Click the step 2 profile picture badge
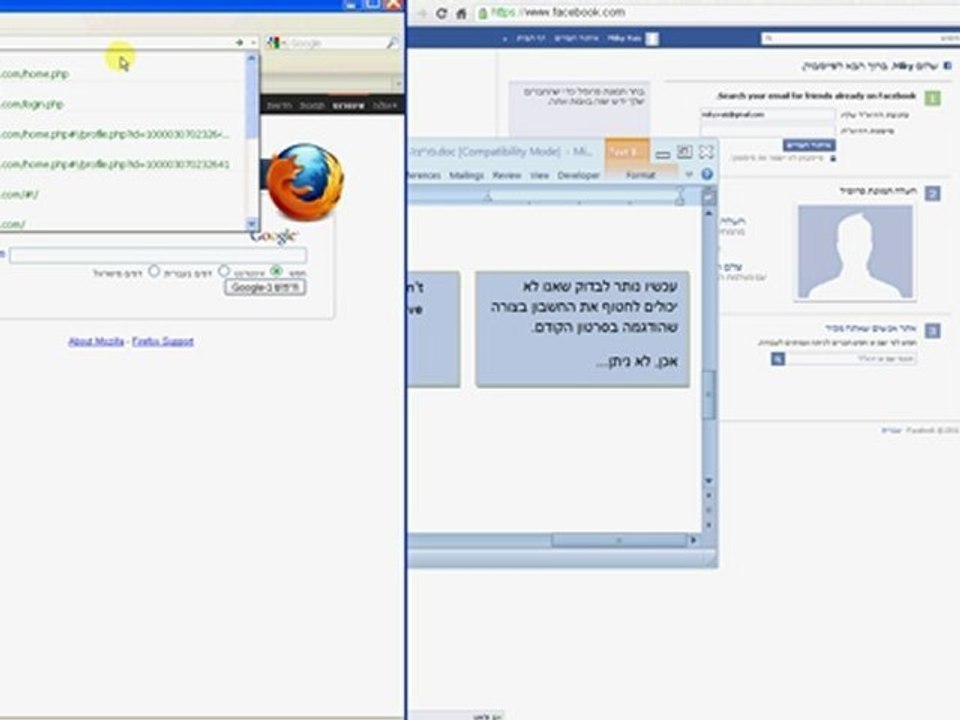 click(x=932, y=193)
